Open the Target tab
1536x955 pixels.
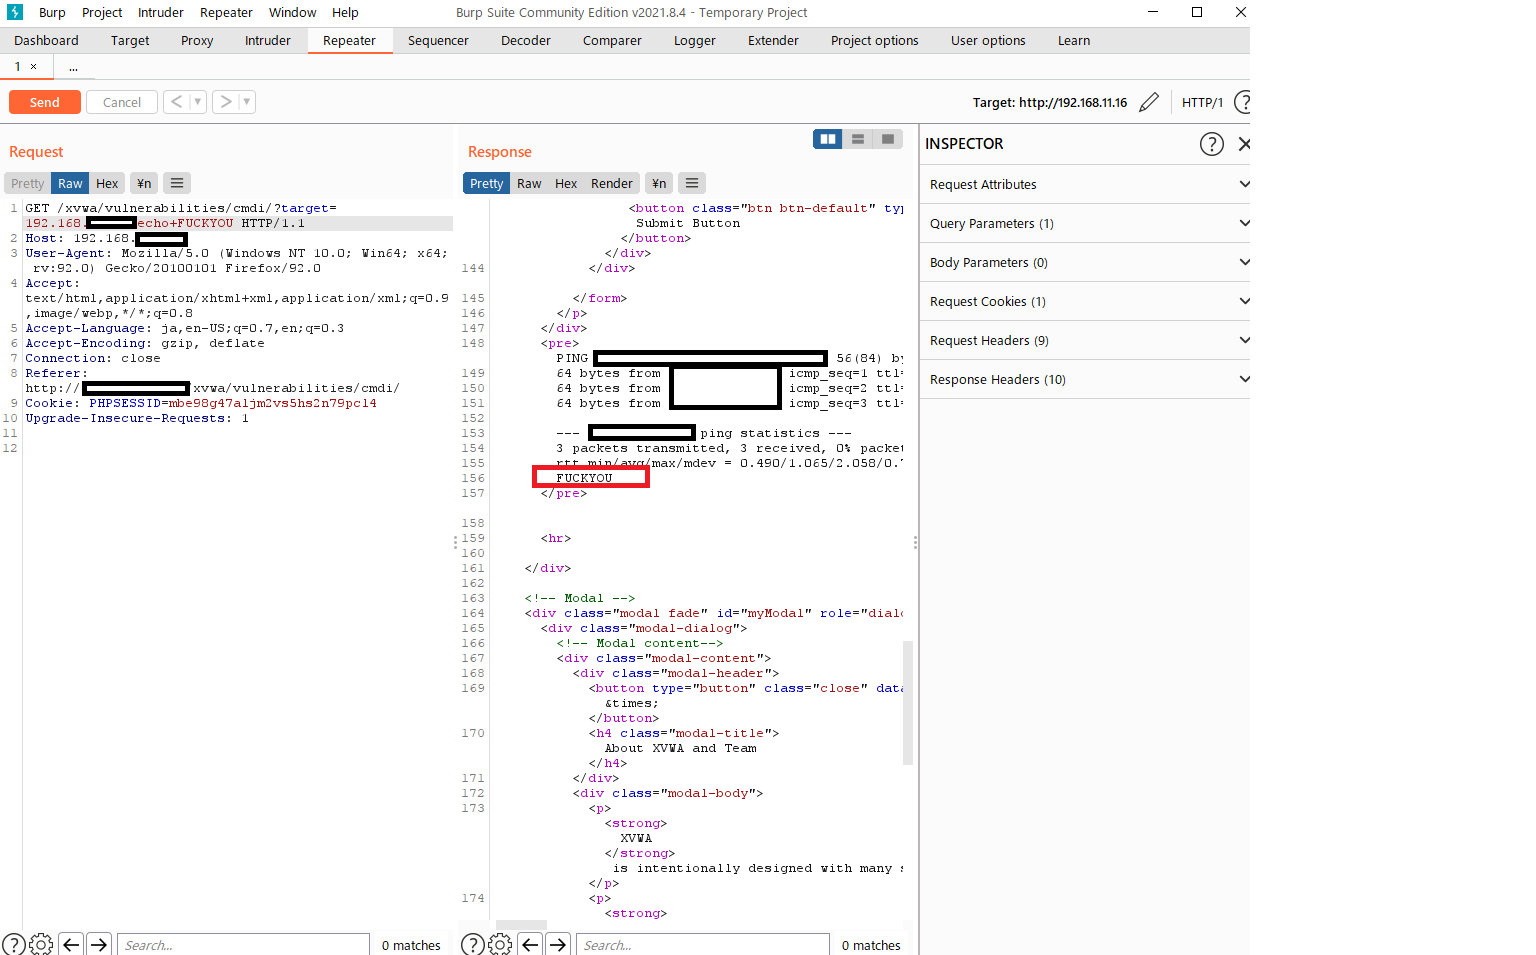(130, 40)
